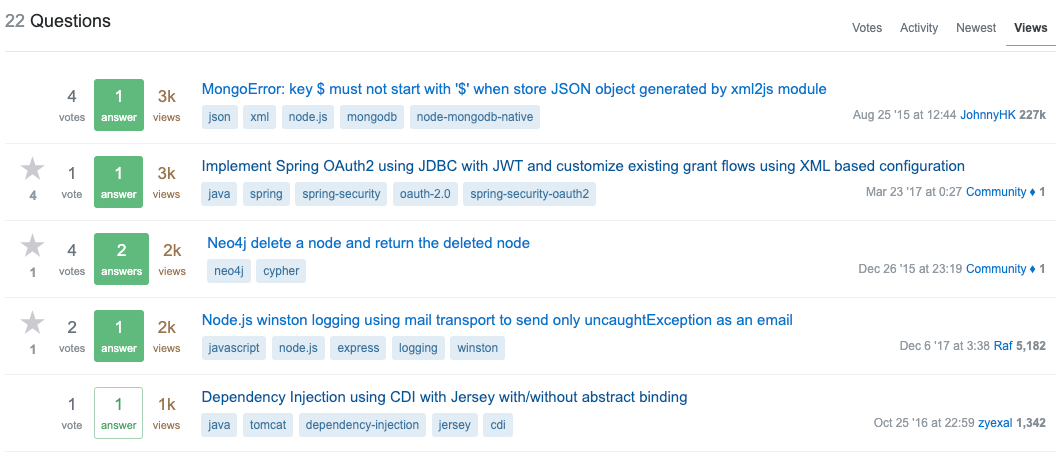Select the Newest sorting tab
The width and height of the screenshot is (1062, 452).
point(976,28)
